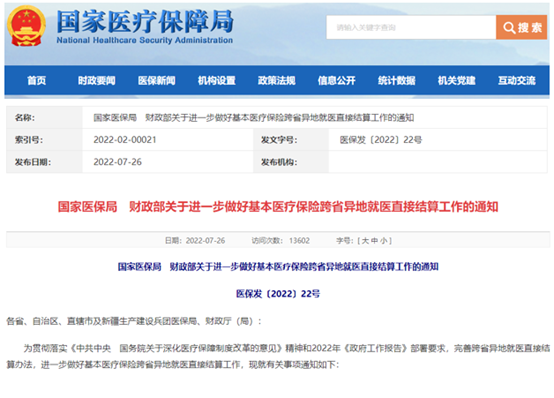The image size is (554, 398).
Task: Click the blue bold notice title
Action: coord(278,267)
